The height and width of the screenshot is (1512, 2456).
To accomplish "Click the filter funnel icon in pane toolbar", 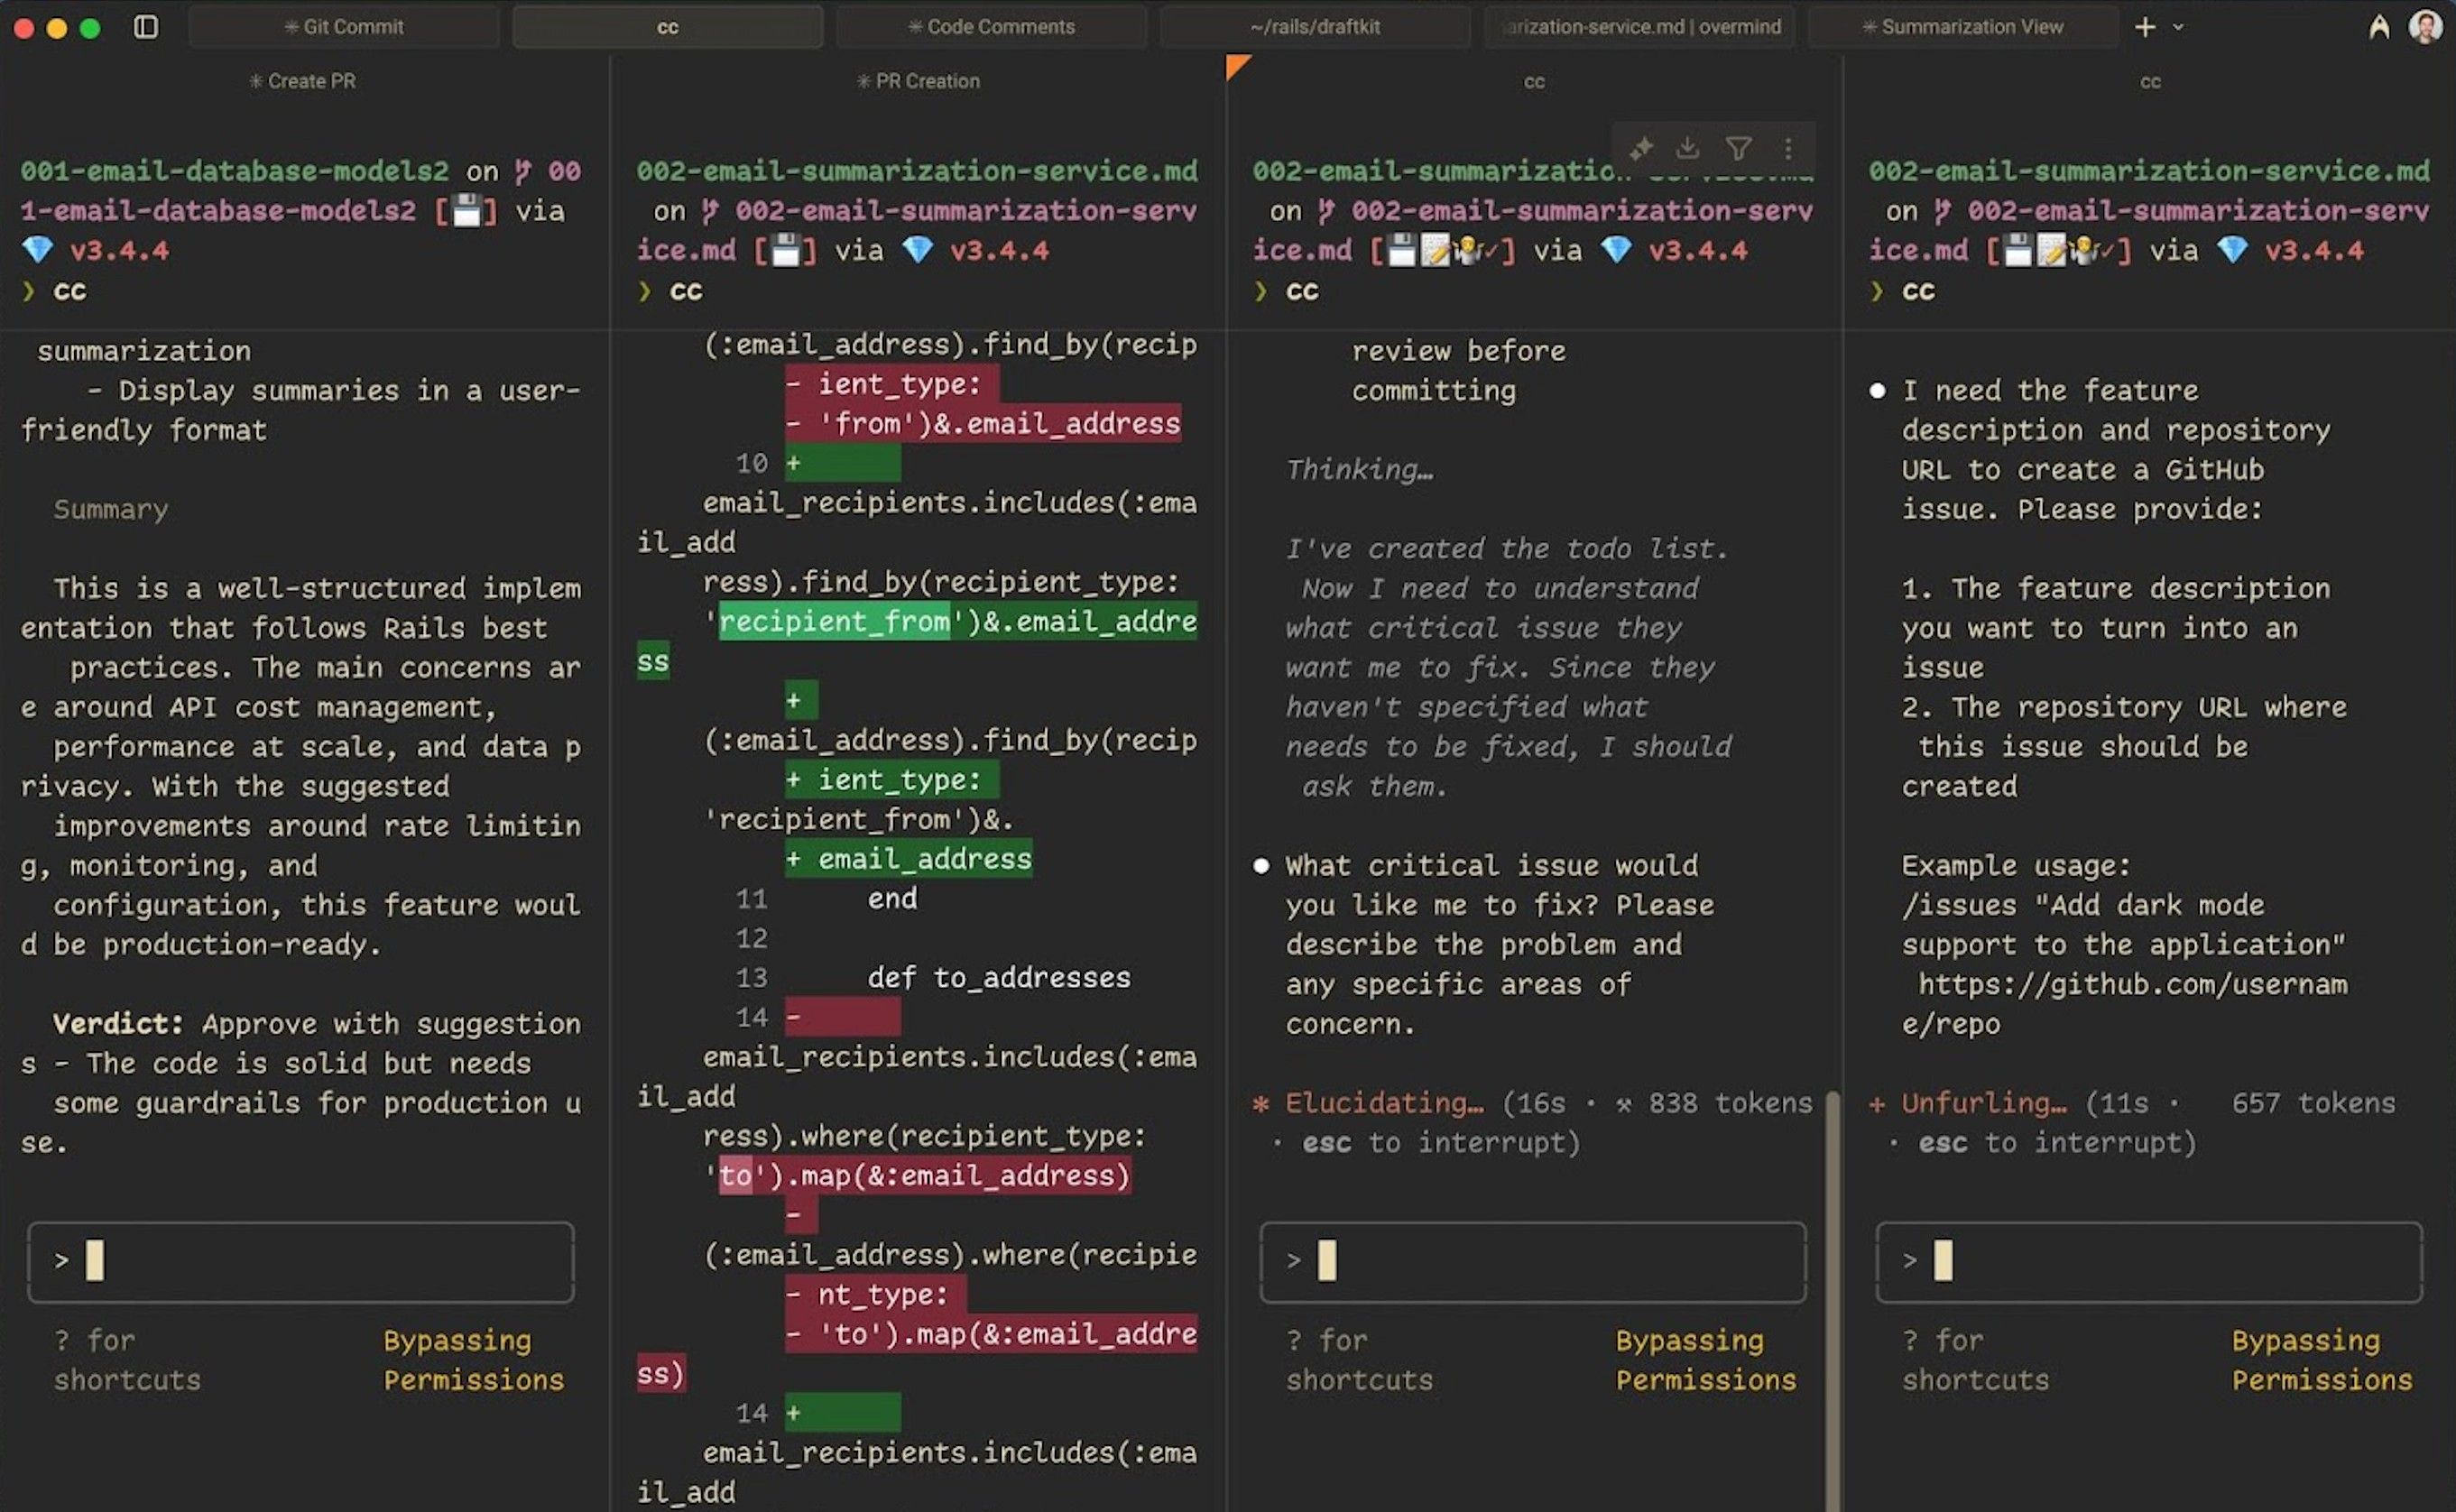I will point(1738,149).
